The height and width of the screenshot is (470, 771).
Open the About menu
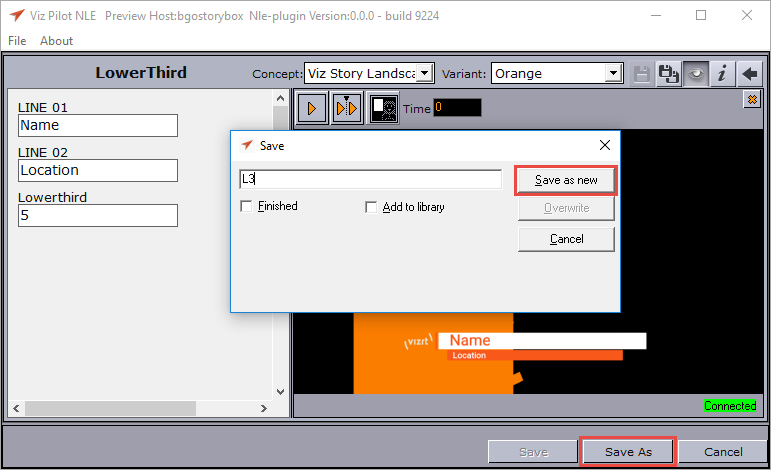pos(57,41)
